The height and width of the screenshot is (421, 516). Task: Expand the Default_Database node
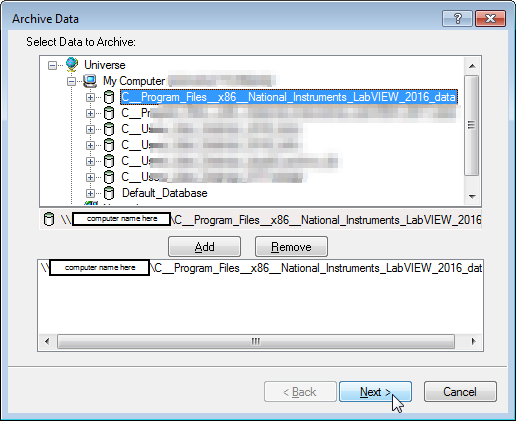click(90, 193)
